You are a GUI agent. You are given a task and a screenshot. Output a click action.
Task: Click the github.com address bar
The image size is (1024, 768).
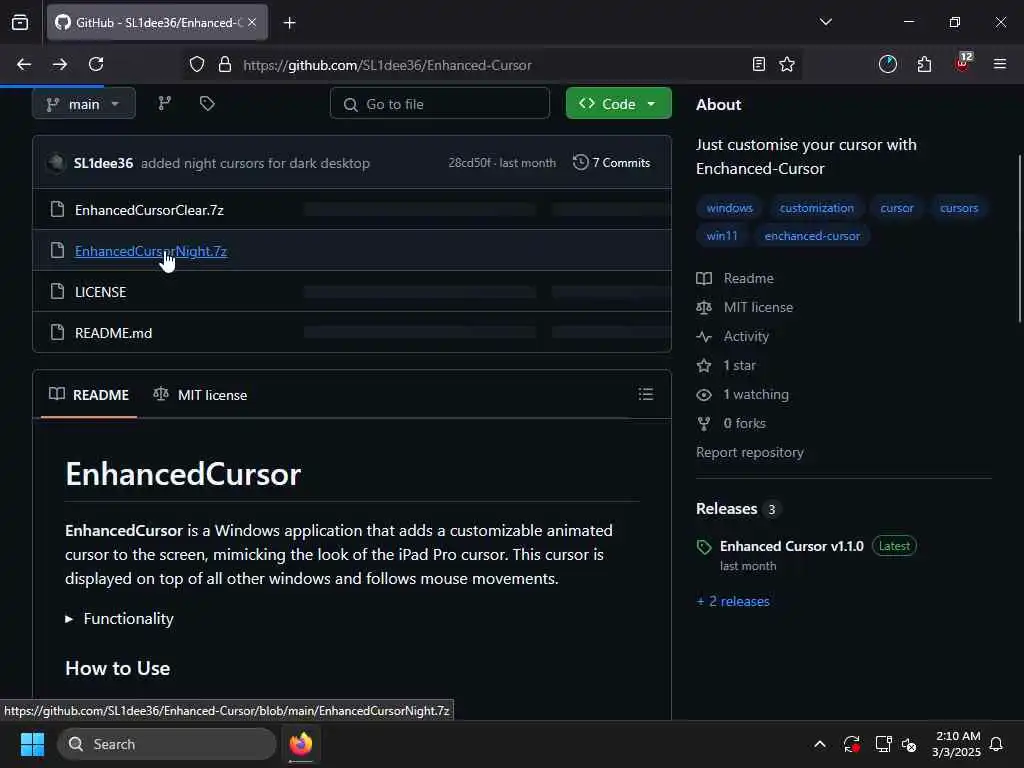[490, 65]
